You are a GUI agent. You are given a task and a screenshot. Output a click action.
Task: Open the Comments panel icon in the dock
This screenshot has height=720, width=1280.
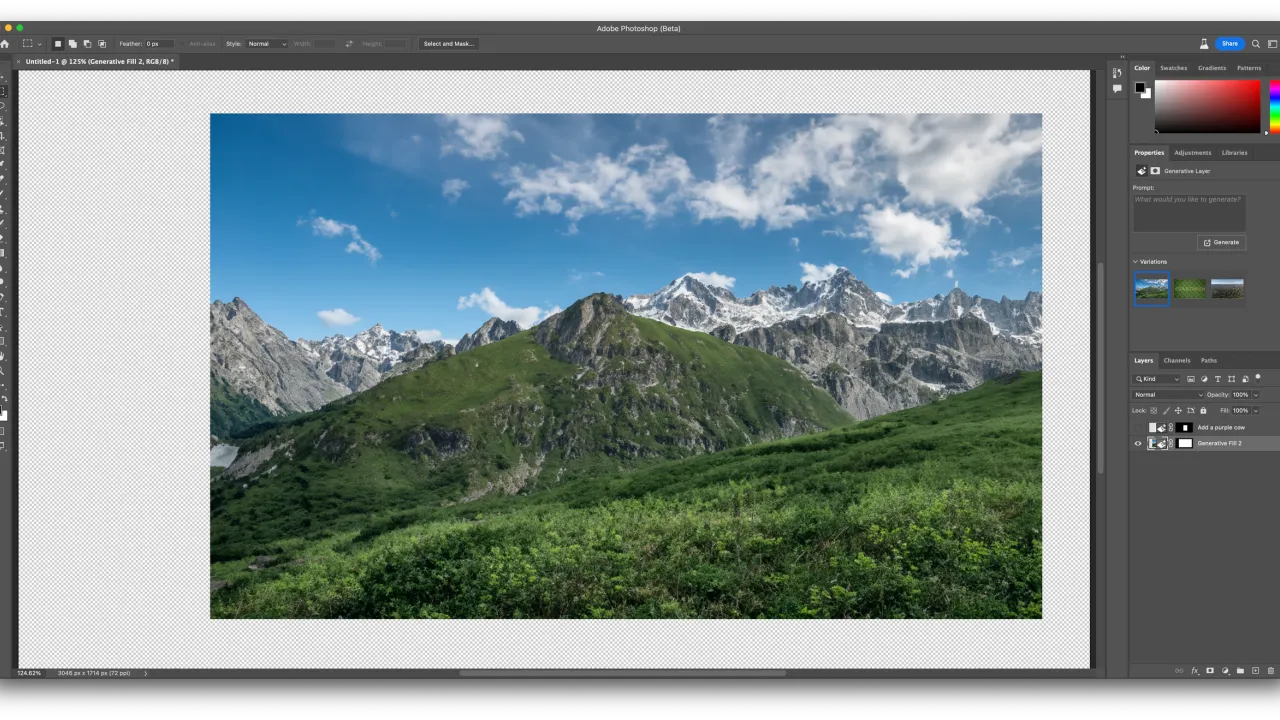[1117, 88]
